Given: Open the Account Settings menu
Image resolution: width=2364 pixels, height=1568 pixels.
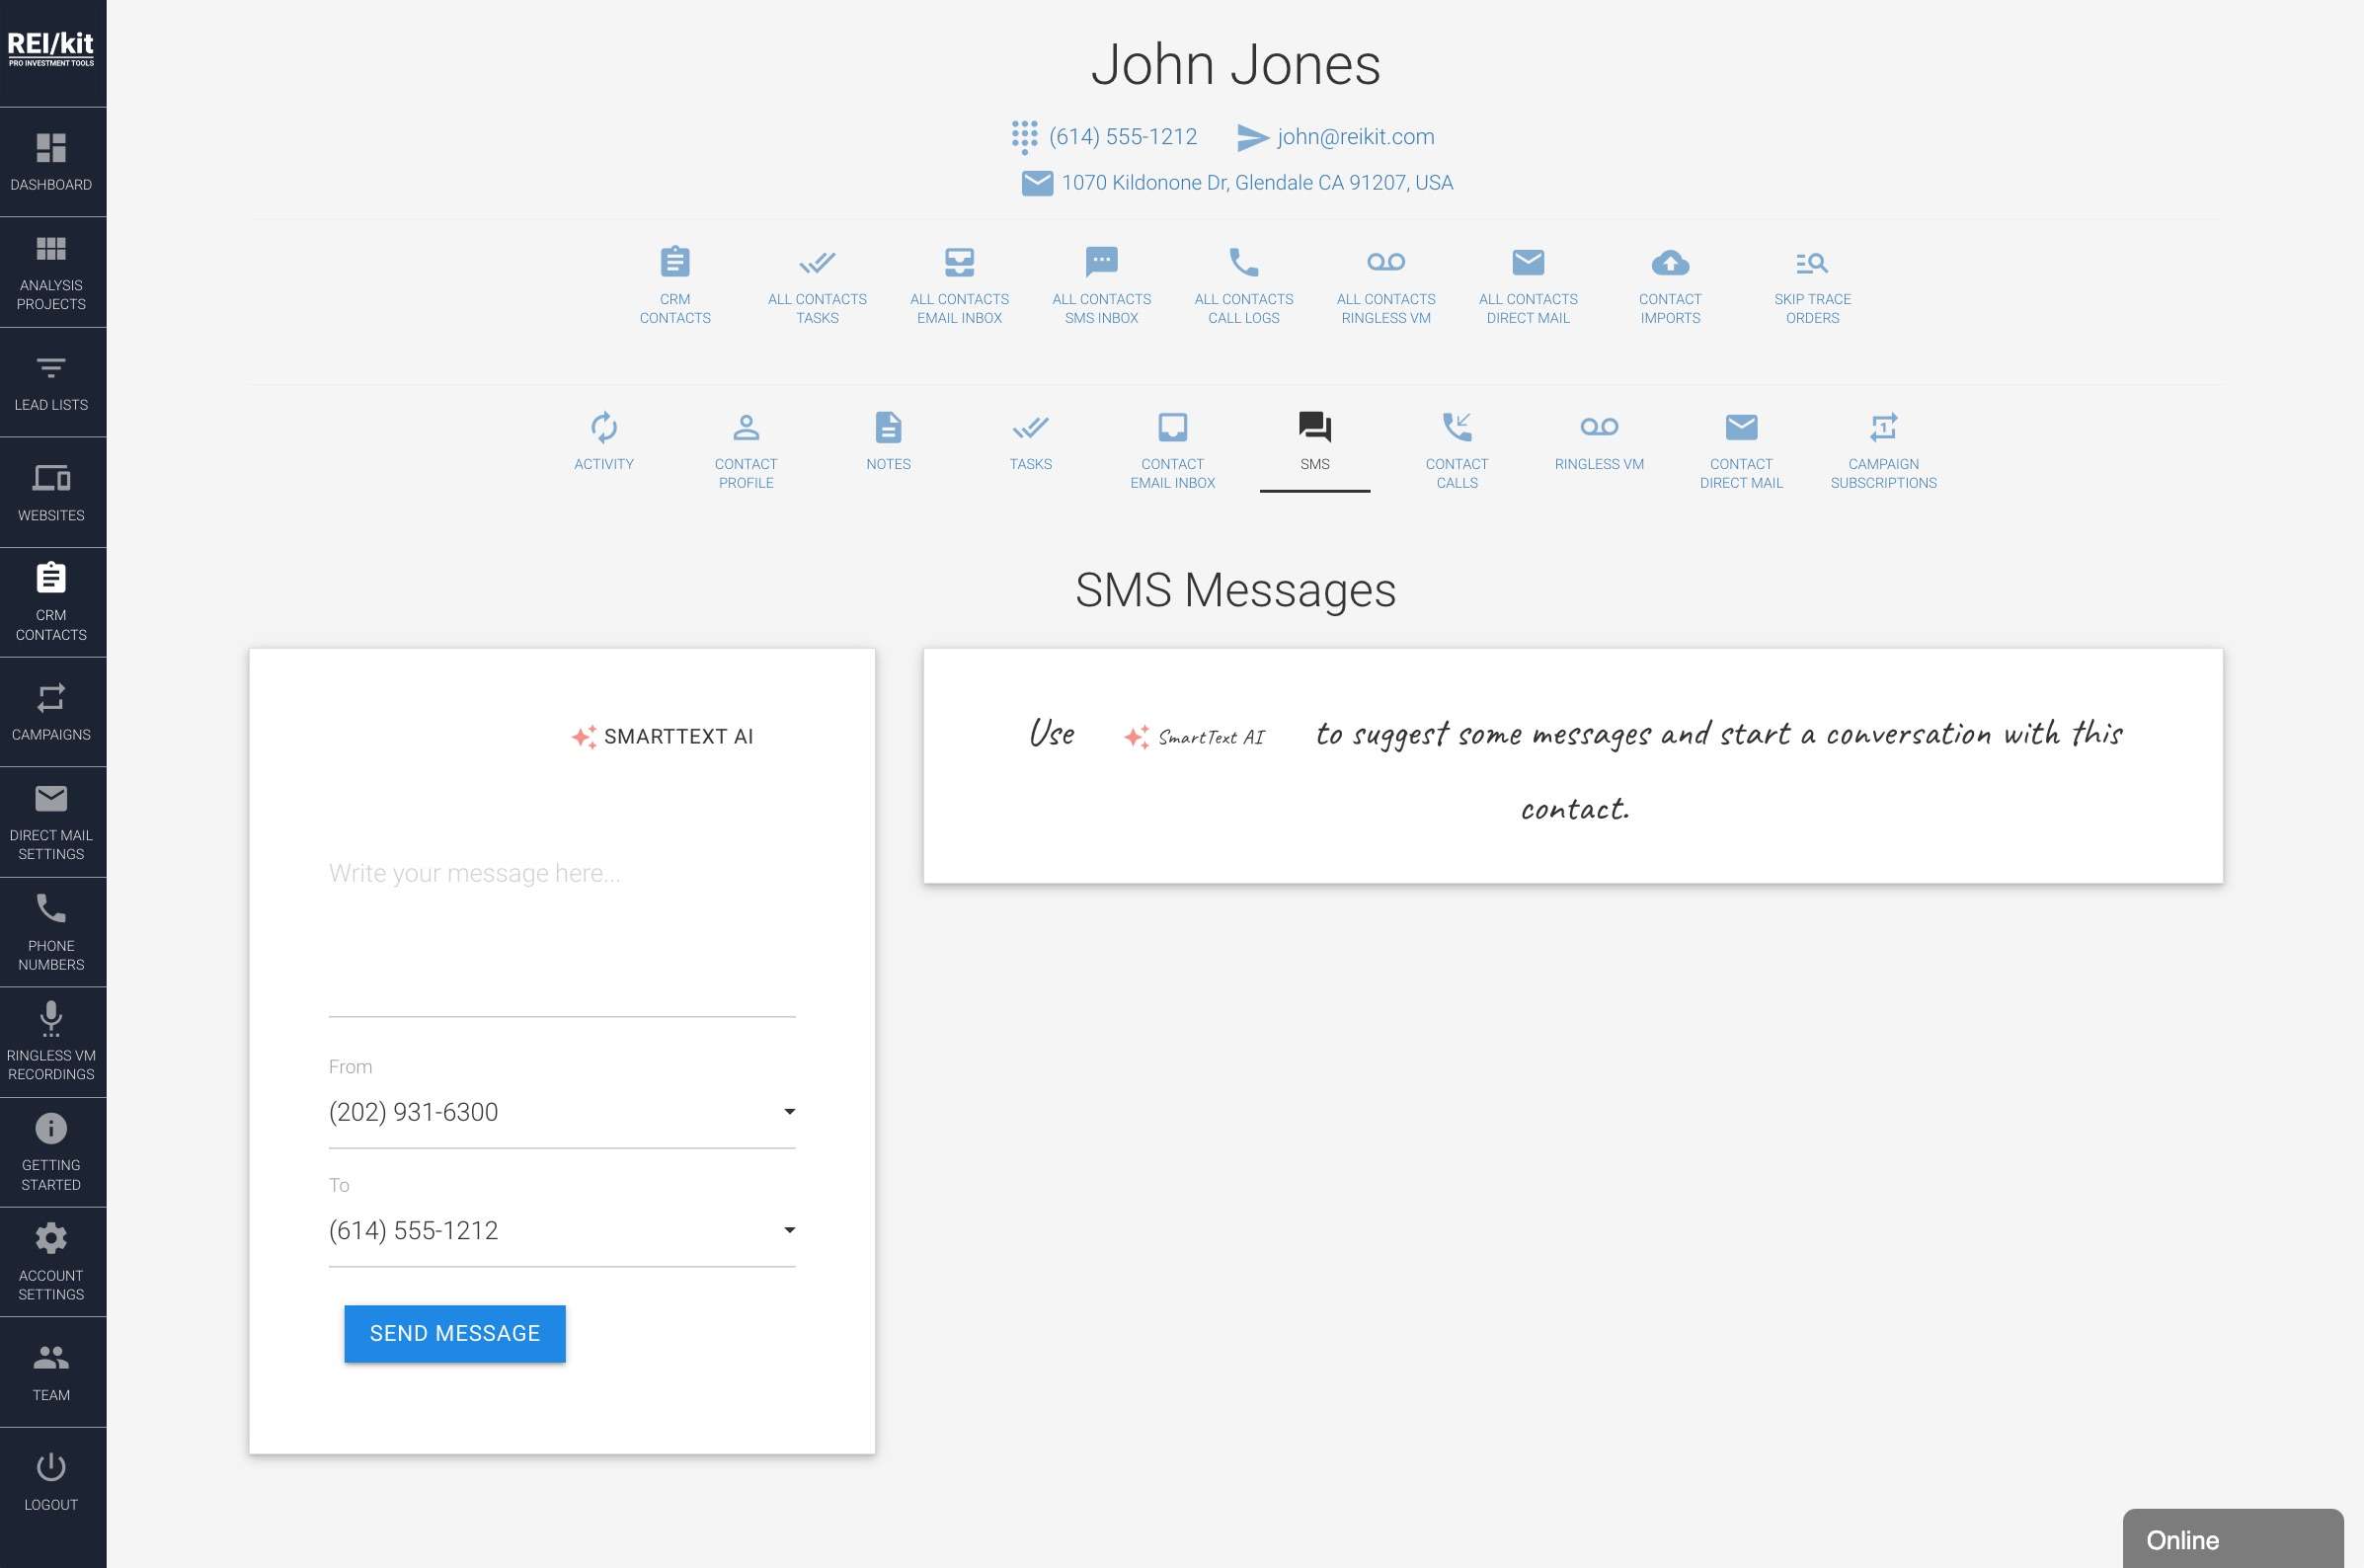Looking at the screenshot, I should [x=51, y=1260].
